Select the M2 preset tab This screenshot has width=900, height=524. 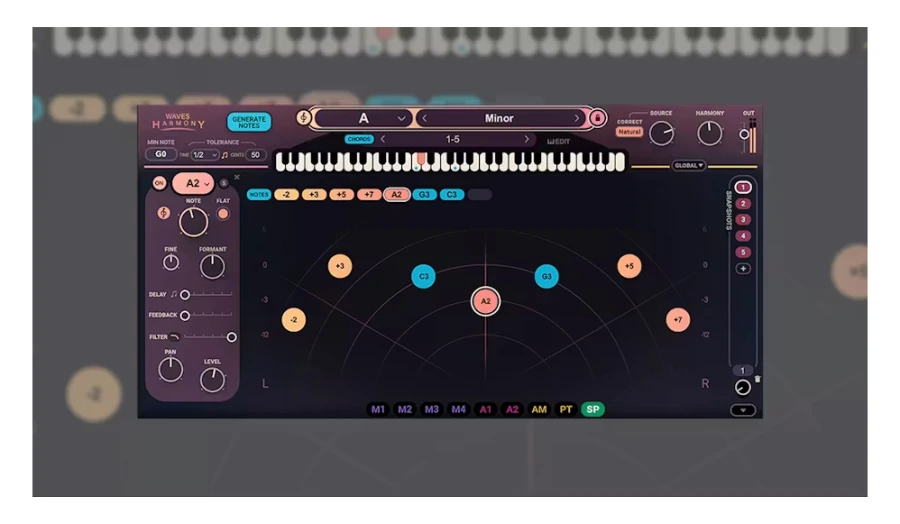coord(405,409)
